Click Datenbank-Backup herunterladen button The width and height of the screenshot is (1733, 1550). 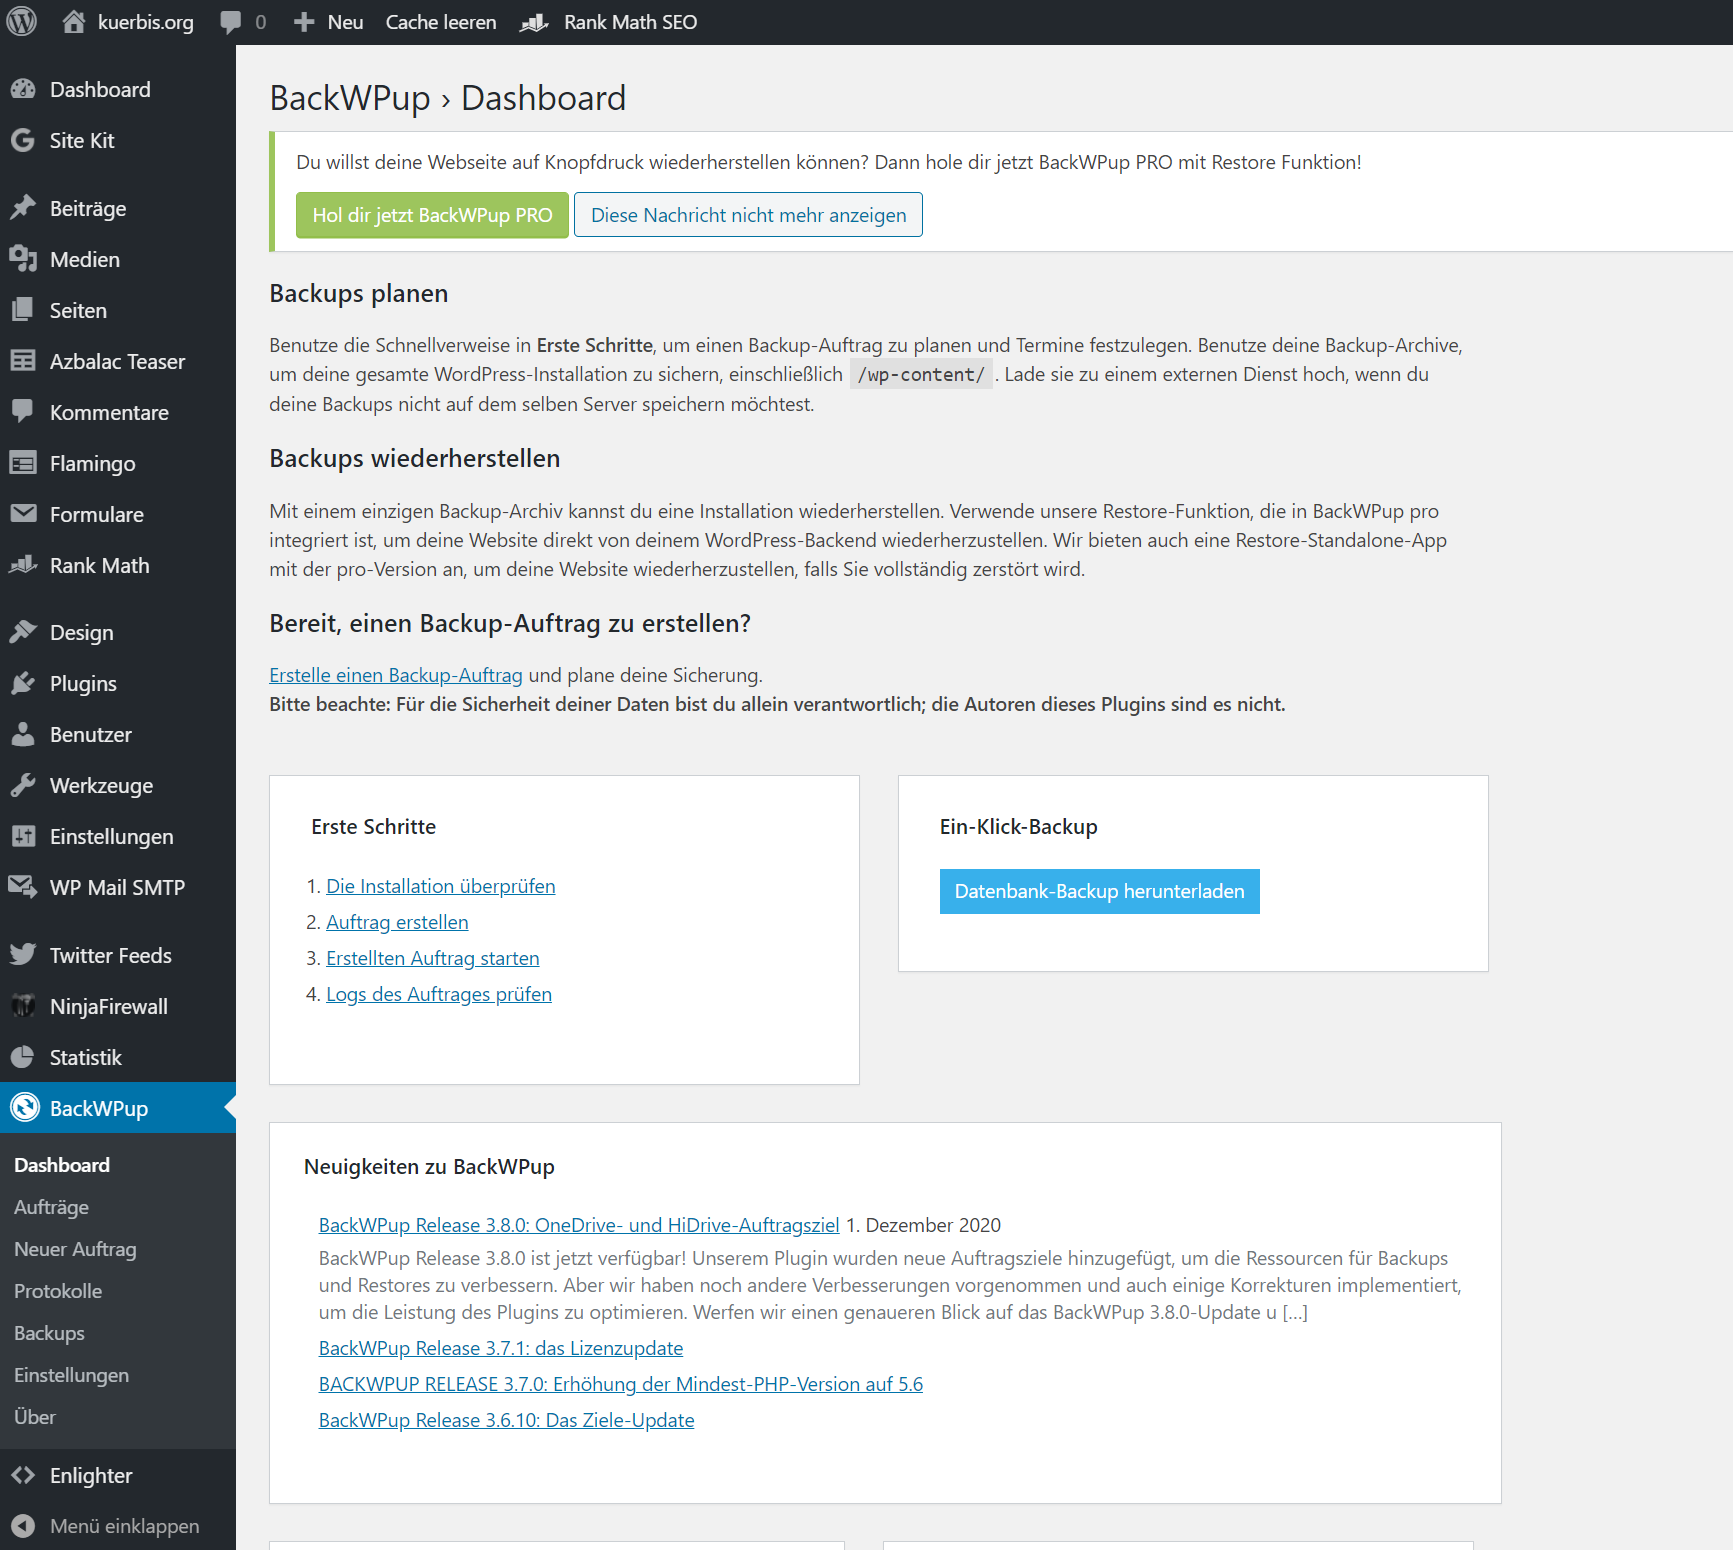coord(1099,891)
